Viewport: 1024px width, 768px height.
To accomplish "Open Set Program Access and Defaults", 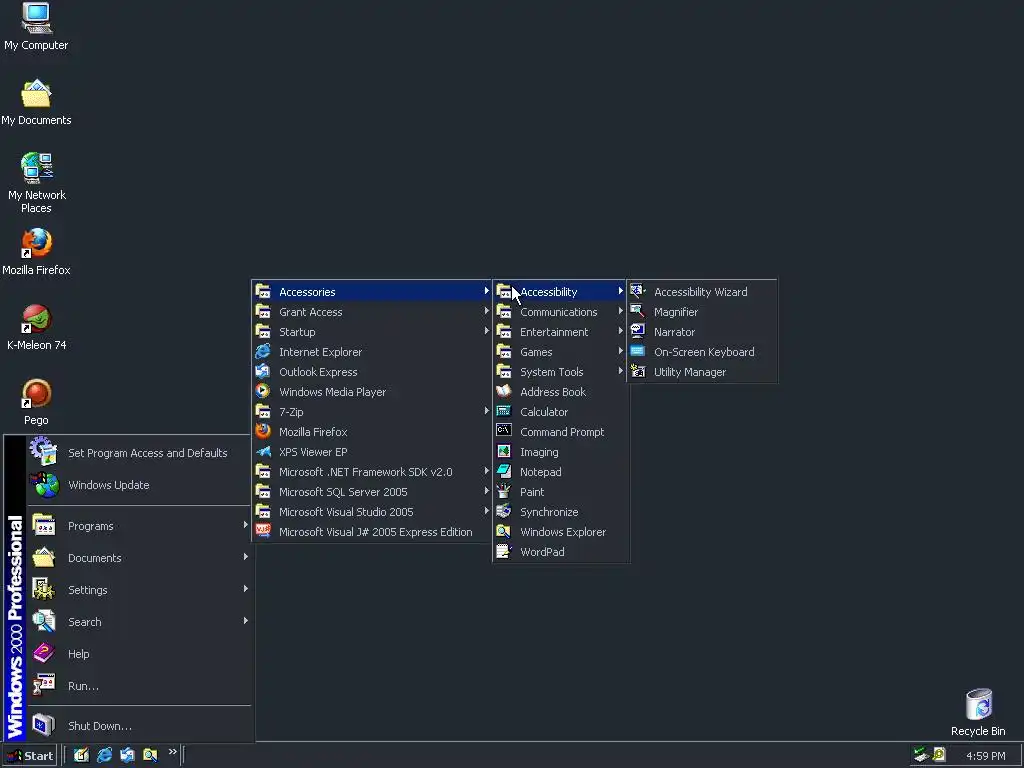I will 139,453.
